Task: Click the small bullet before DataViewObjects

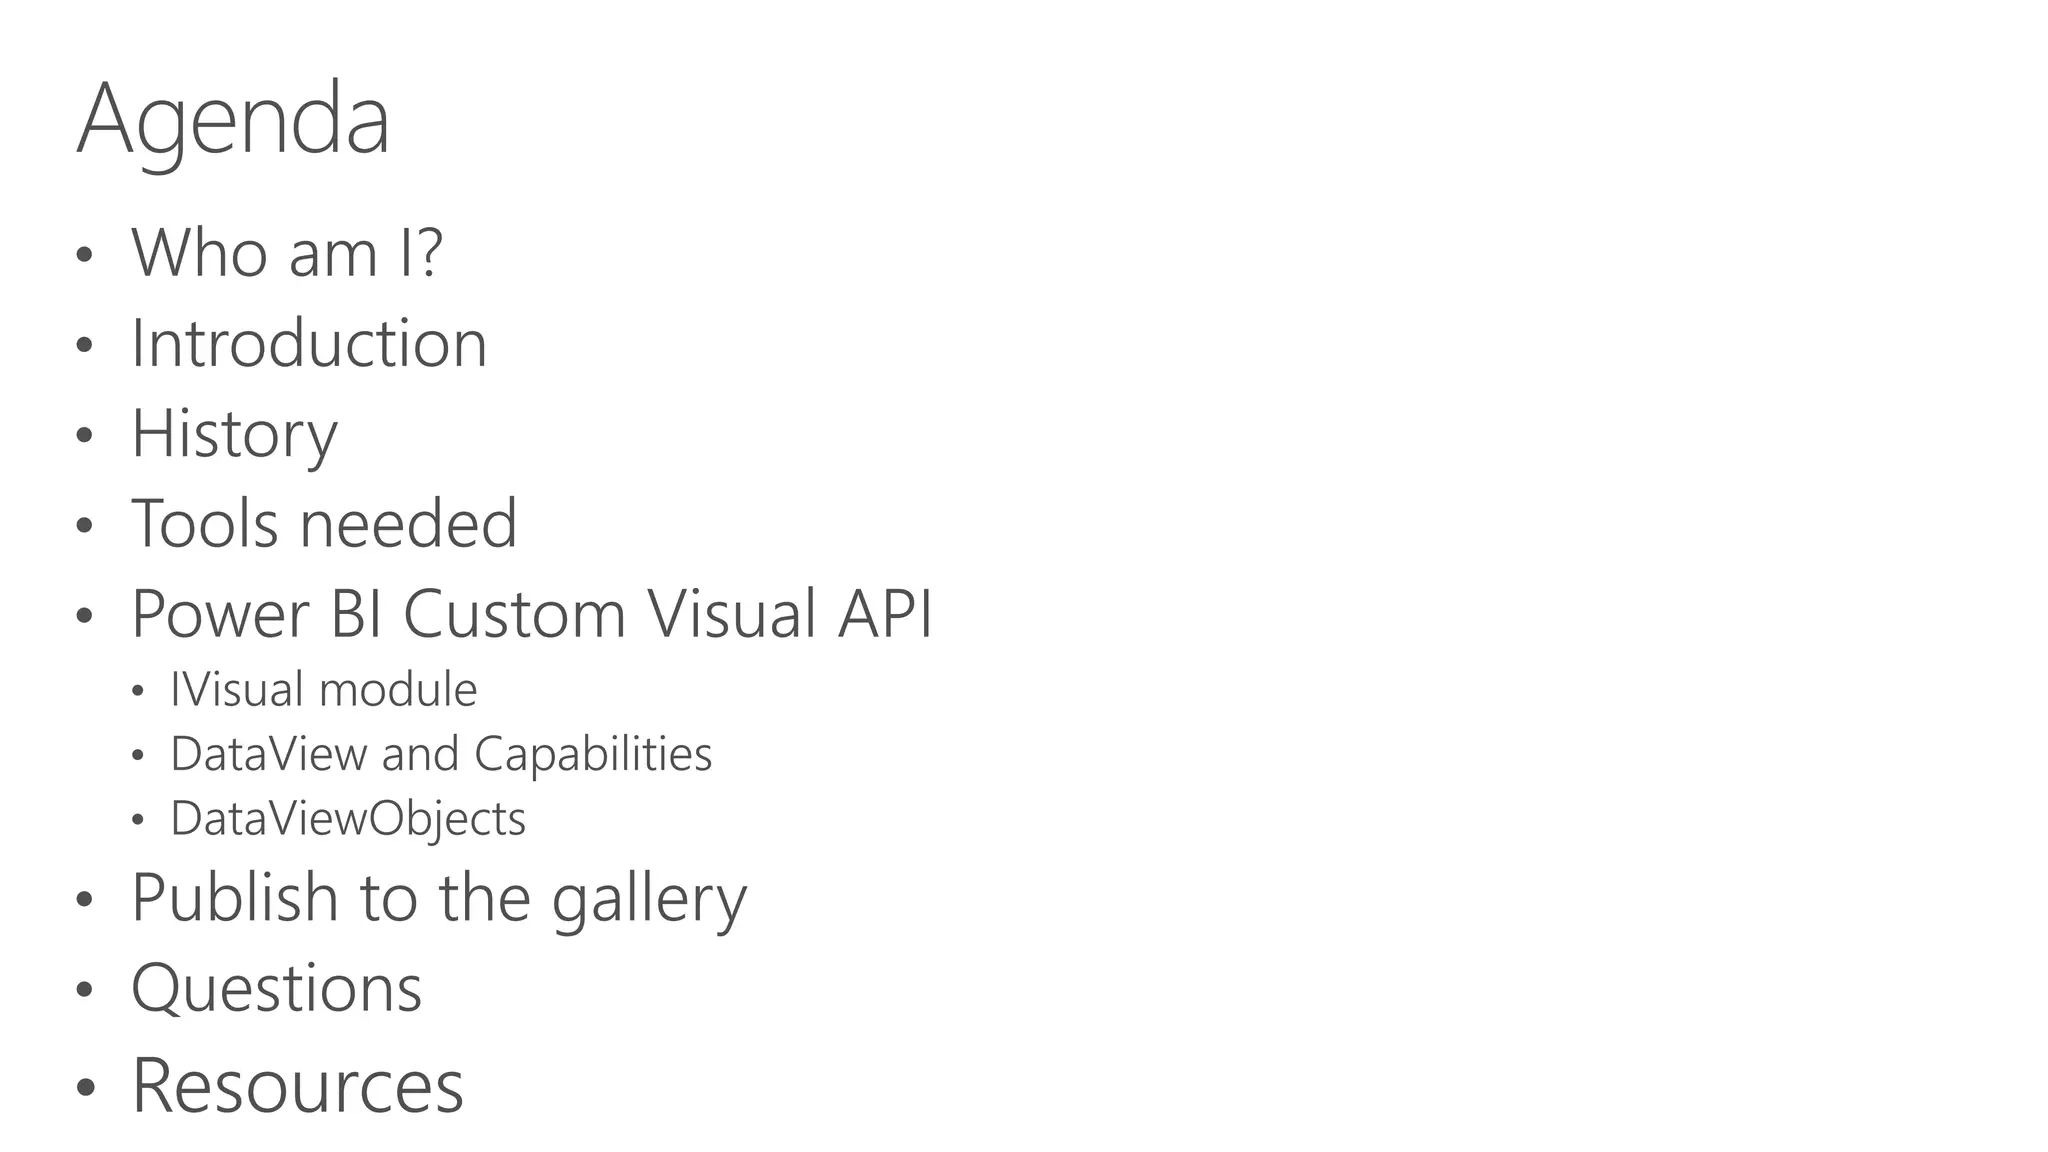Action: click(x=138, y=821)
